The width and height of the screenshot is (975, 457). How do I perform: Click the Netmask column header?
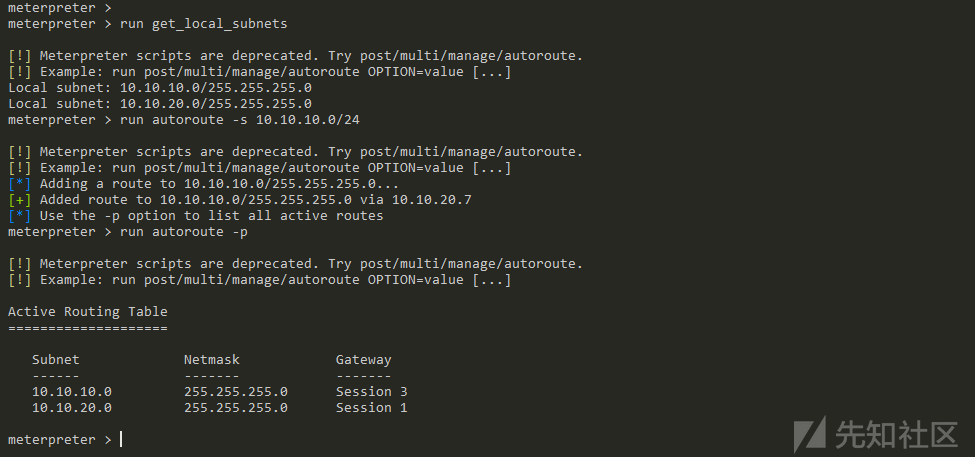(211, 359)
